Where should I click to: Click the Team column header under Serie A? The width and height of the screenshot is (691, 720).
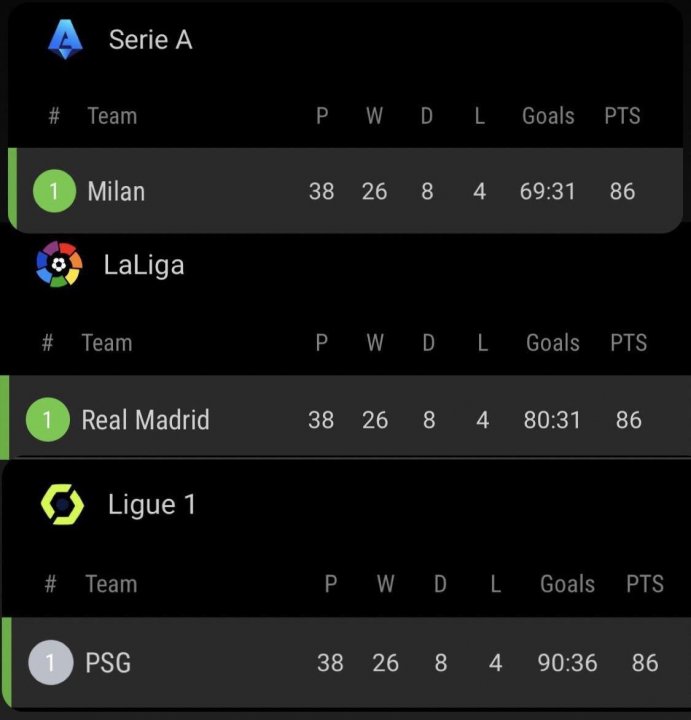[x=112, y=116]
